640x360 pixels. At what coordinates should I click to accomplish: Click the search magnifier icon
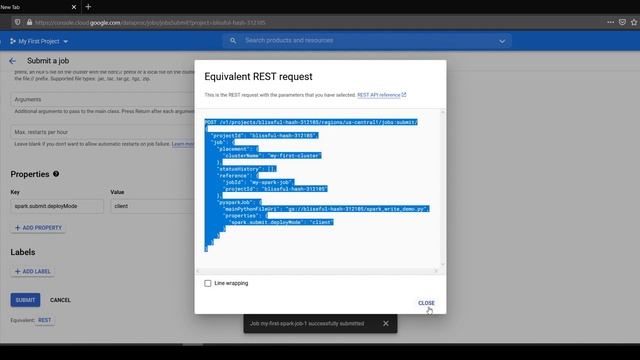click(x=233, y=41)
